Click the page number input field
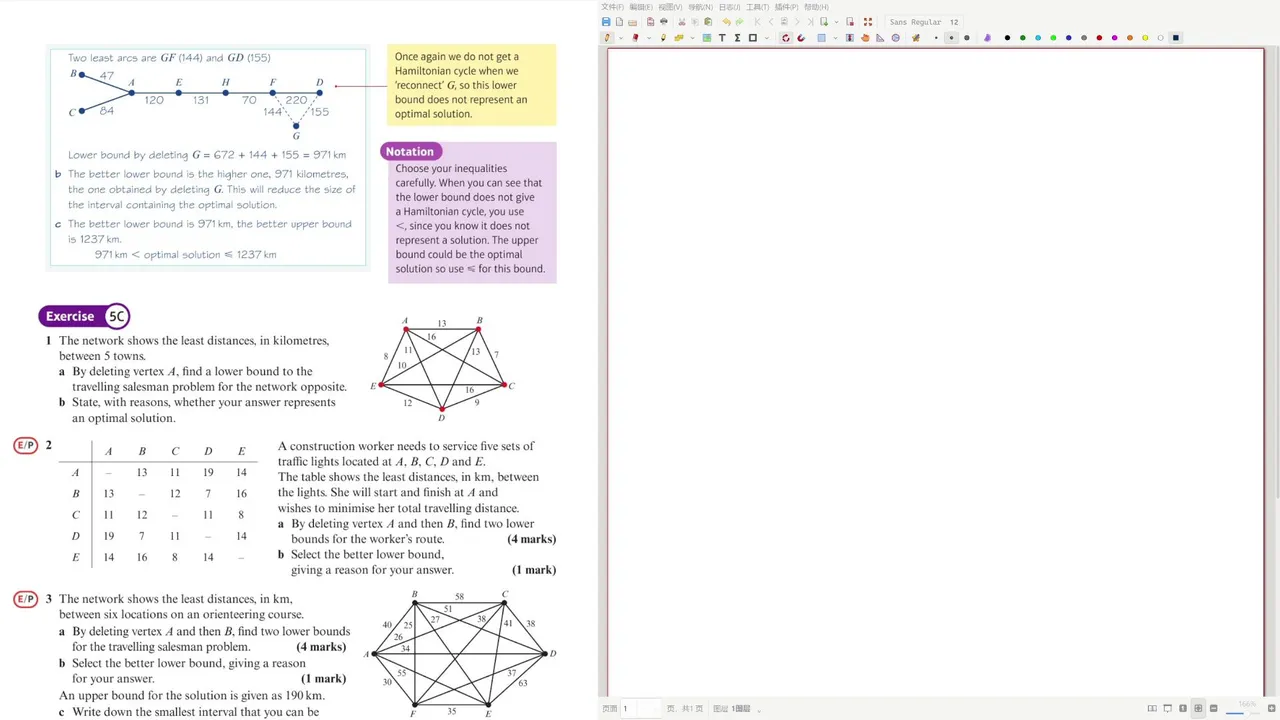This screenshot has height=720, width=1280. coord(643,708)
